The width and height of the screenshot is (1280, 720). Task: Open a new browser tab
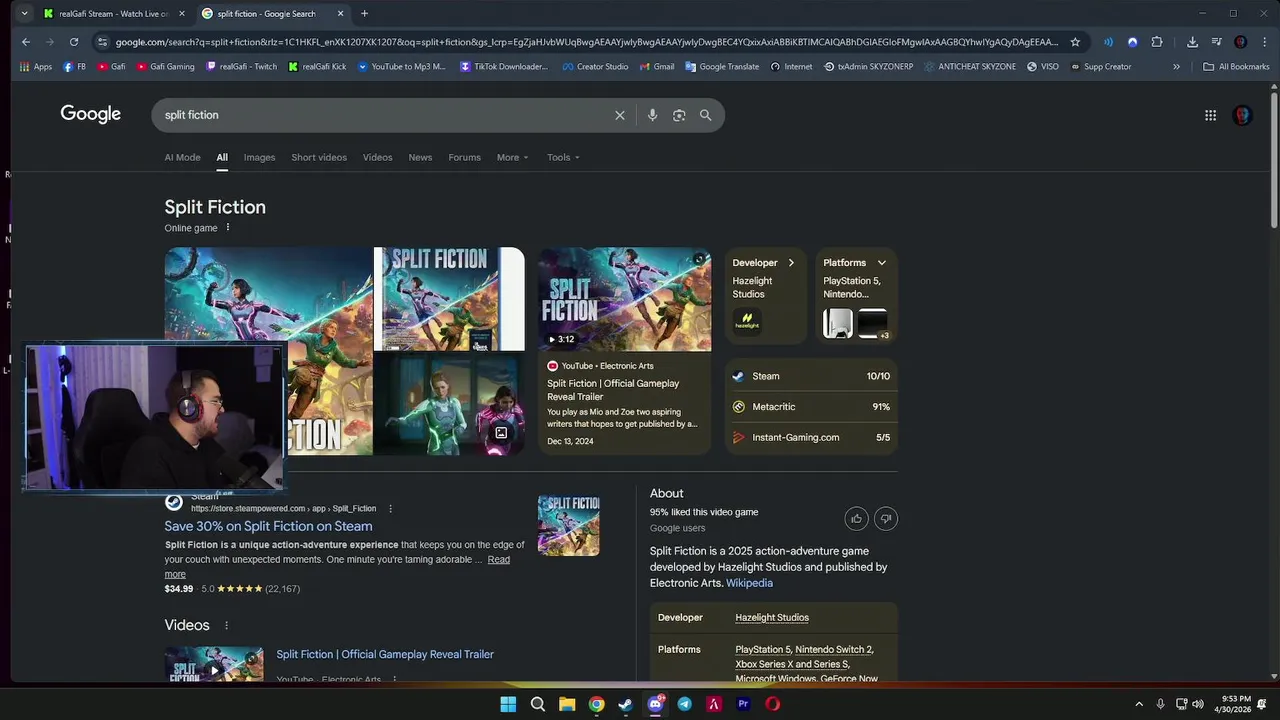(364, 14)
